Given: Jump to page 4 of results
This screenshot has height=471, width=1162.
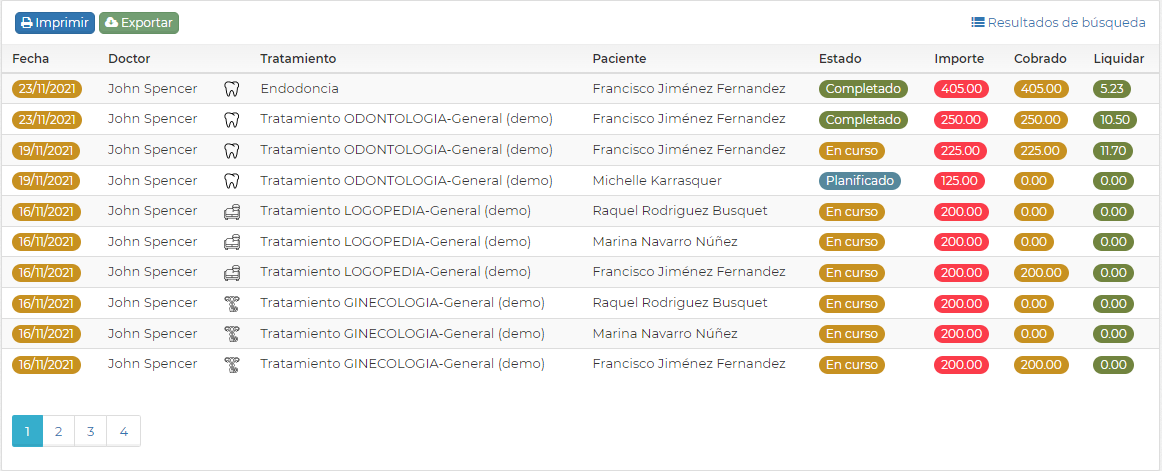Looking at the screenshot, I should (x=124, y=431).
